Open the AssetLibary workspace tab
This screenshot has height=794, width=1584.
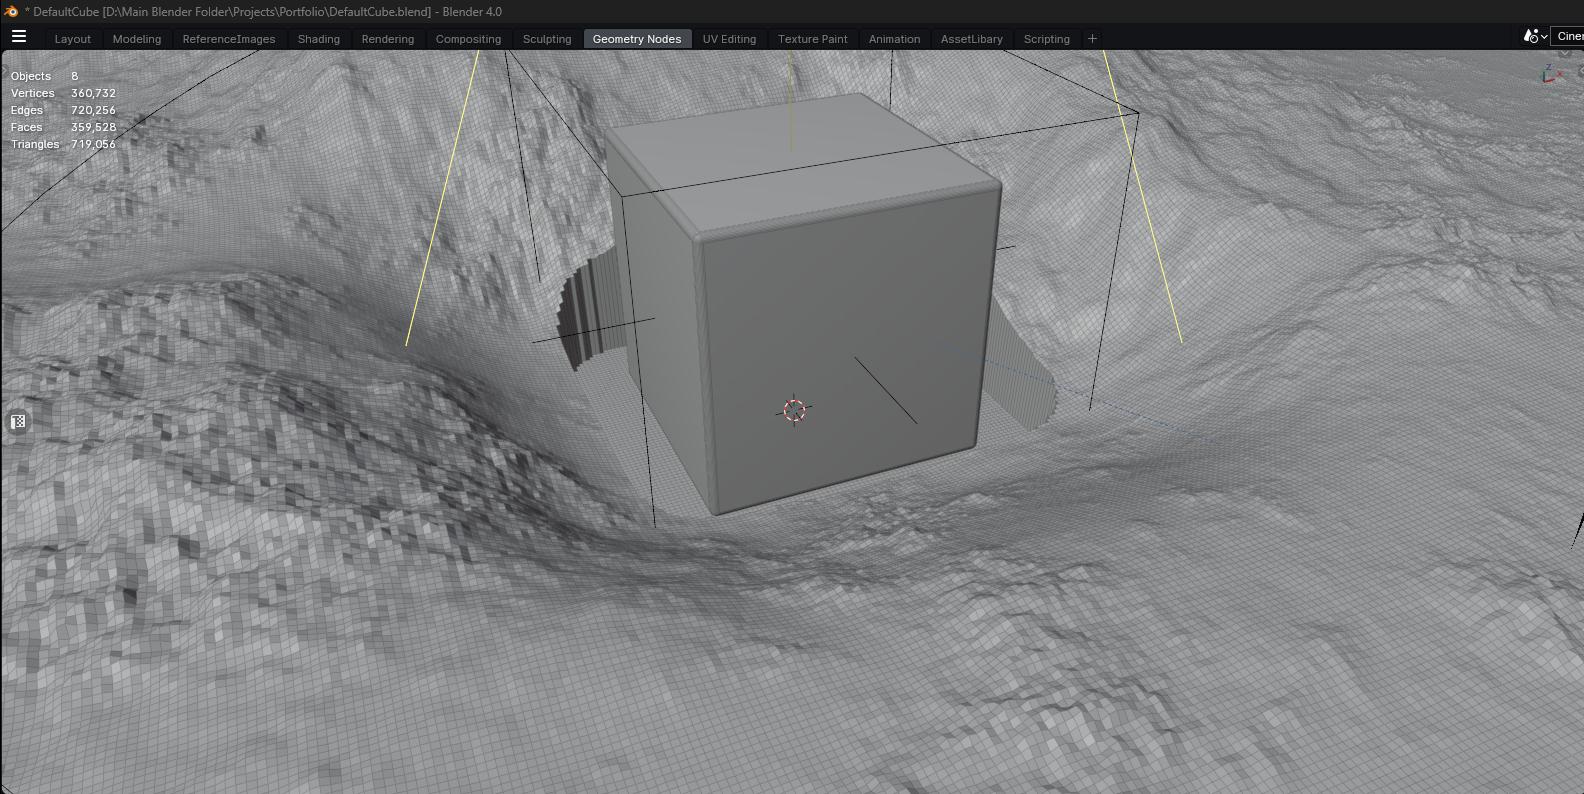972,39
